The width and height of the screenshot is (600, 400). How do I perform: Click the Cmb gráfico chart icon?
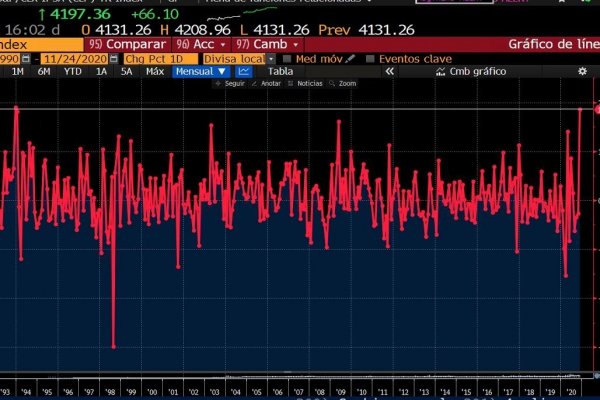[x=440, y=72]
